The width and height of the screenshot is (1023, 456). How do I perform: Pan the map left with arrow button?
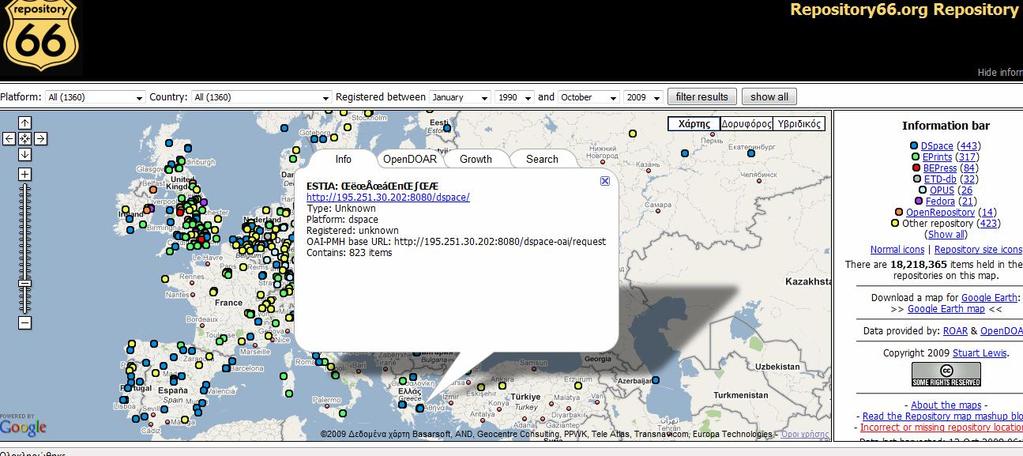pos(9,138)
